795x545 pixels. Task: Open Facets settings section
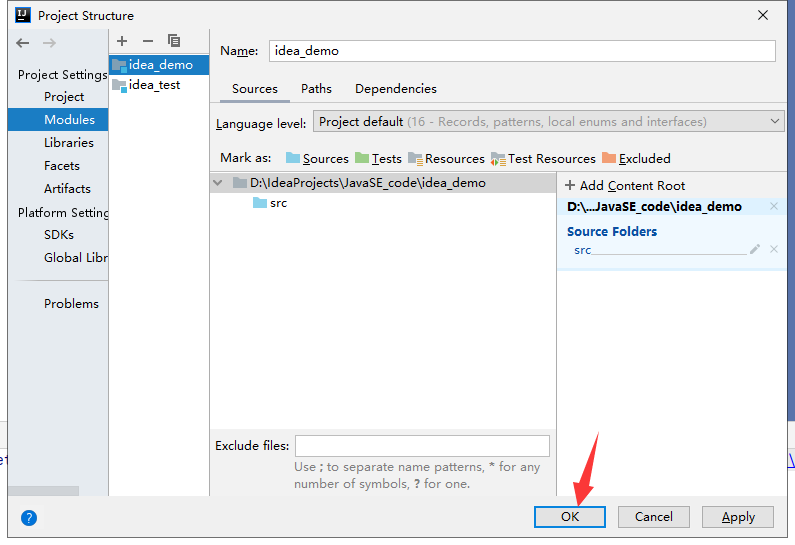[x=62, y=166]
